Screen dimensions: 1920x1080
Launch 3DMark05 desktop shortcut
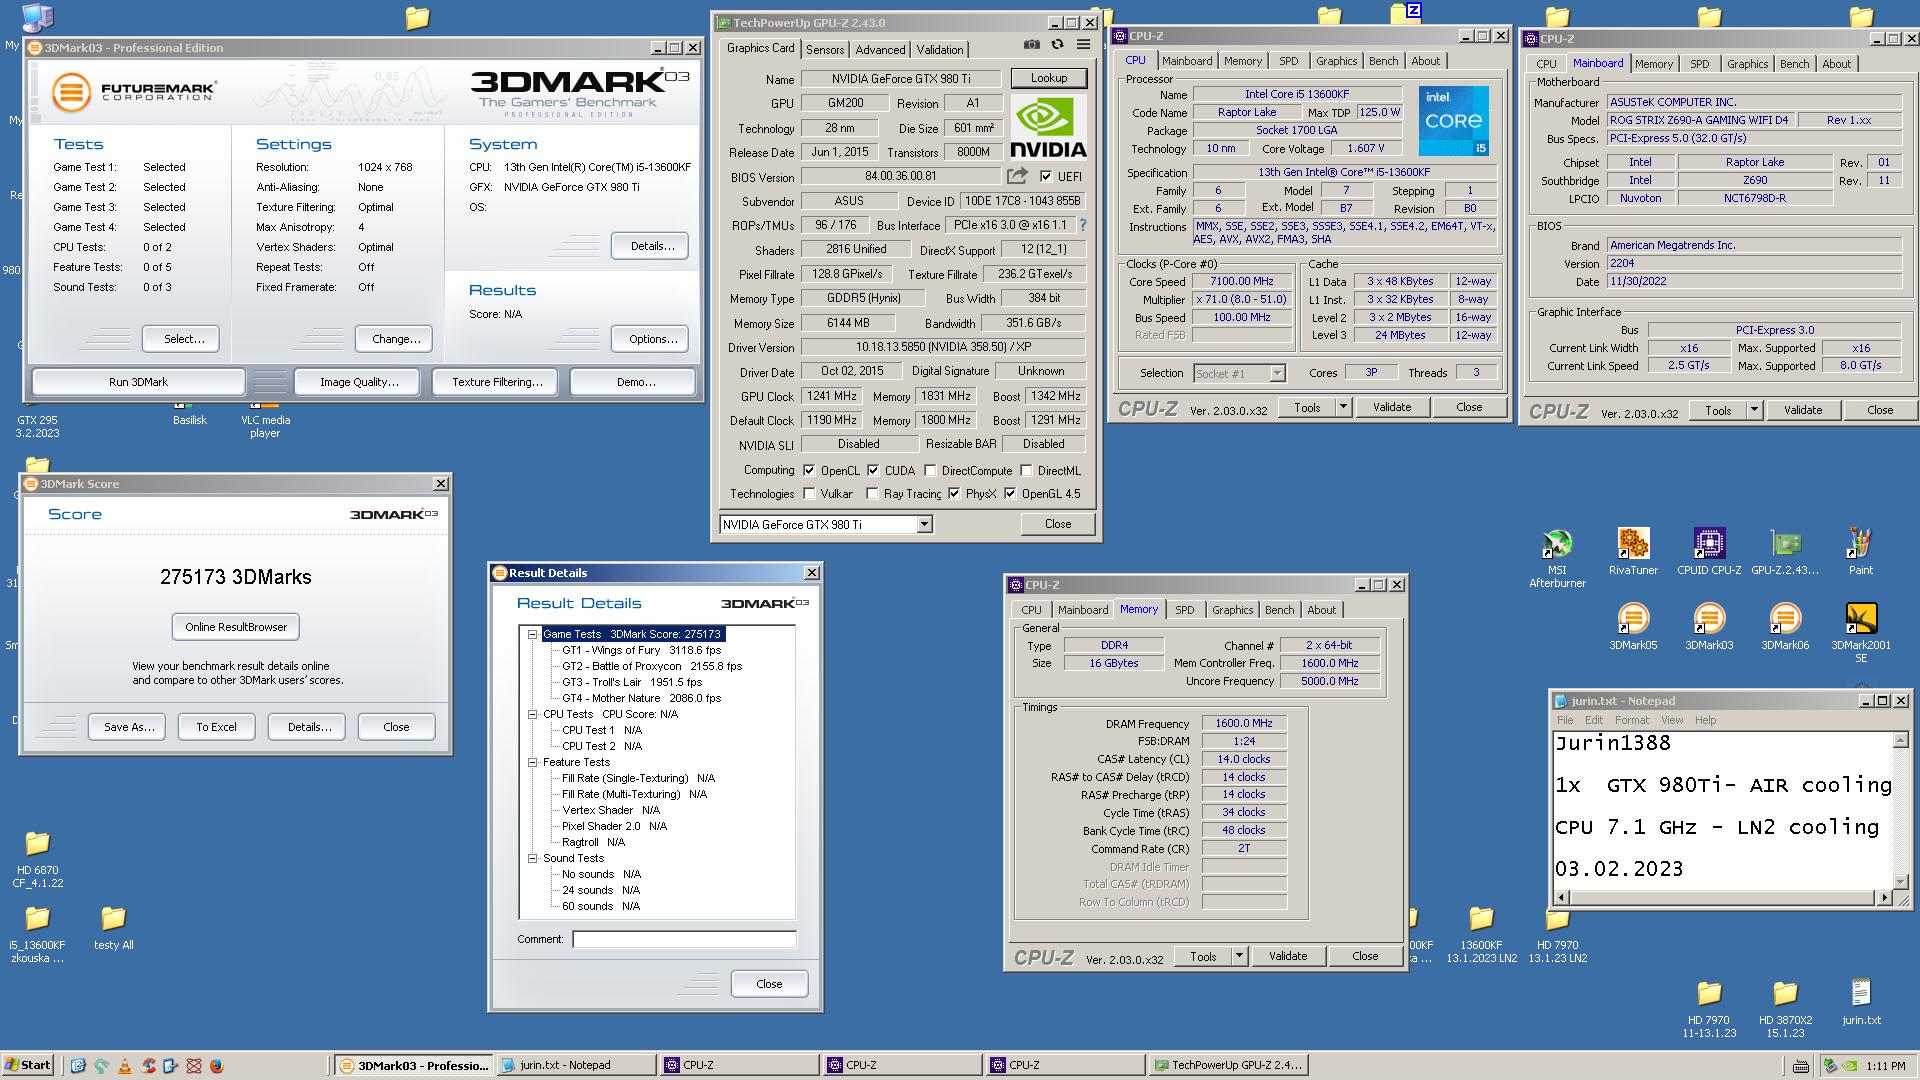point(1633,627)
